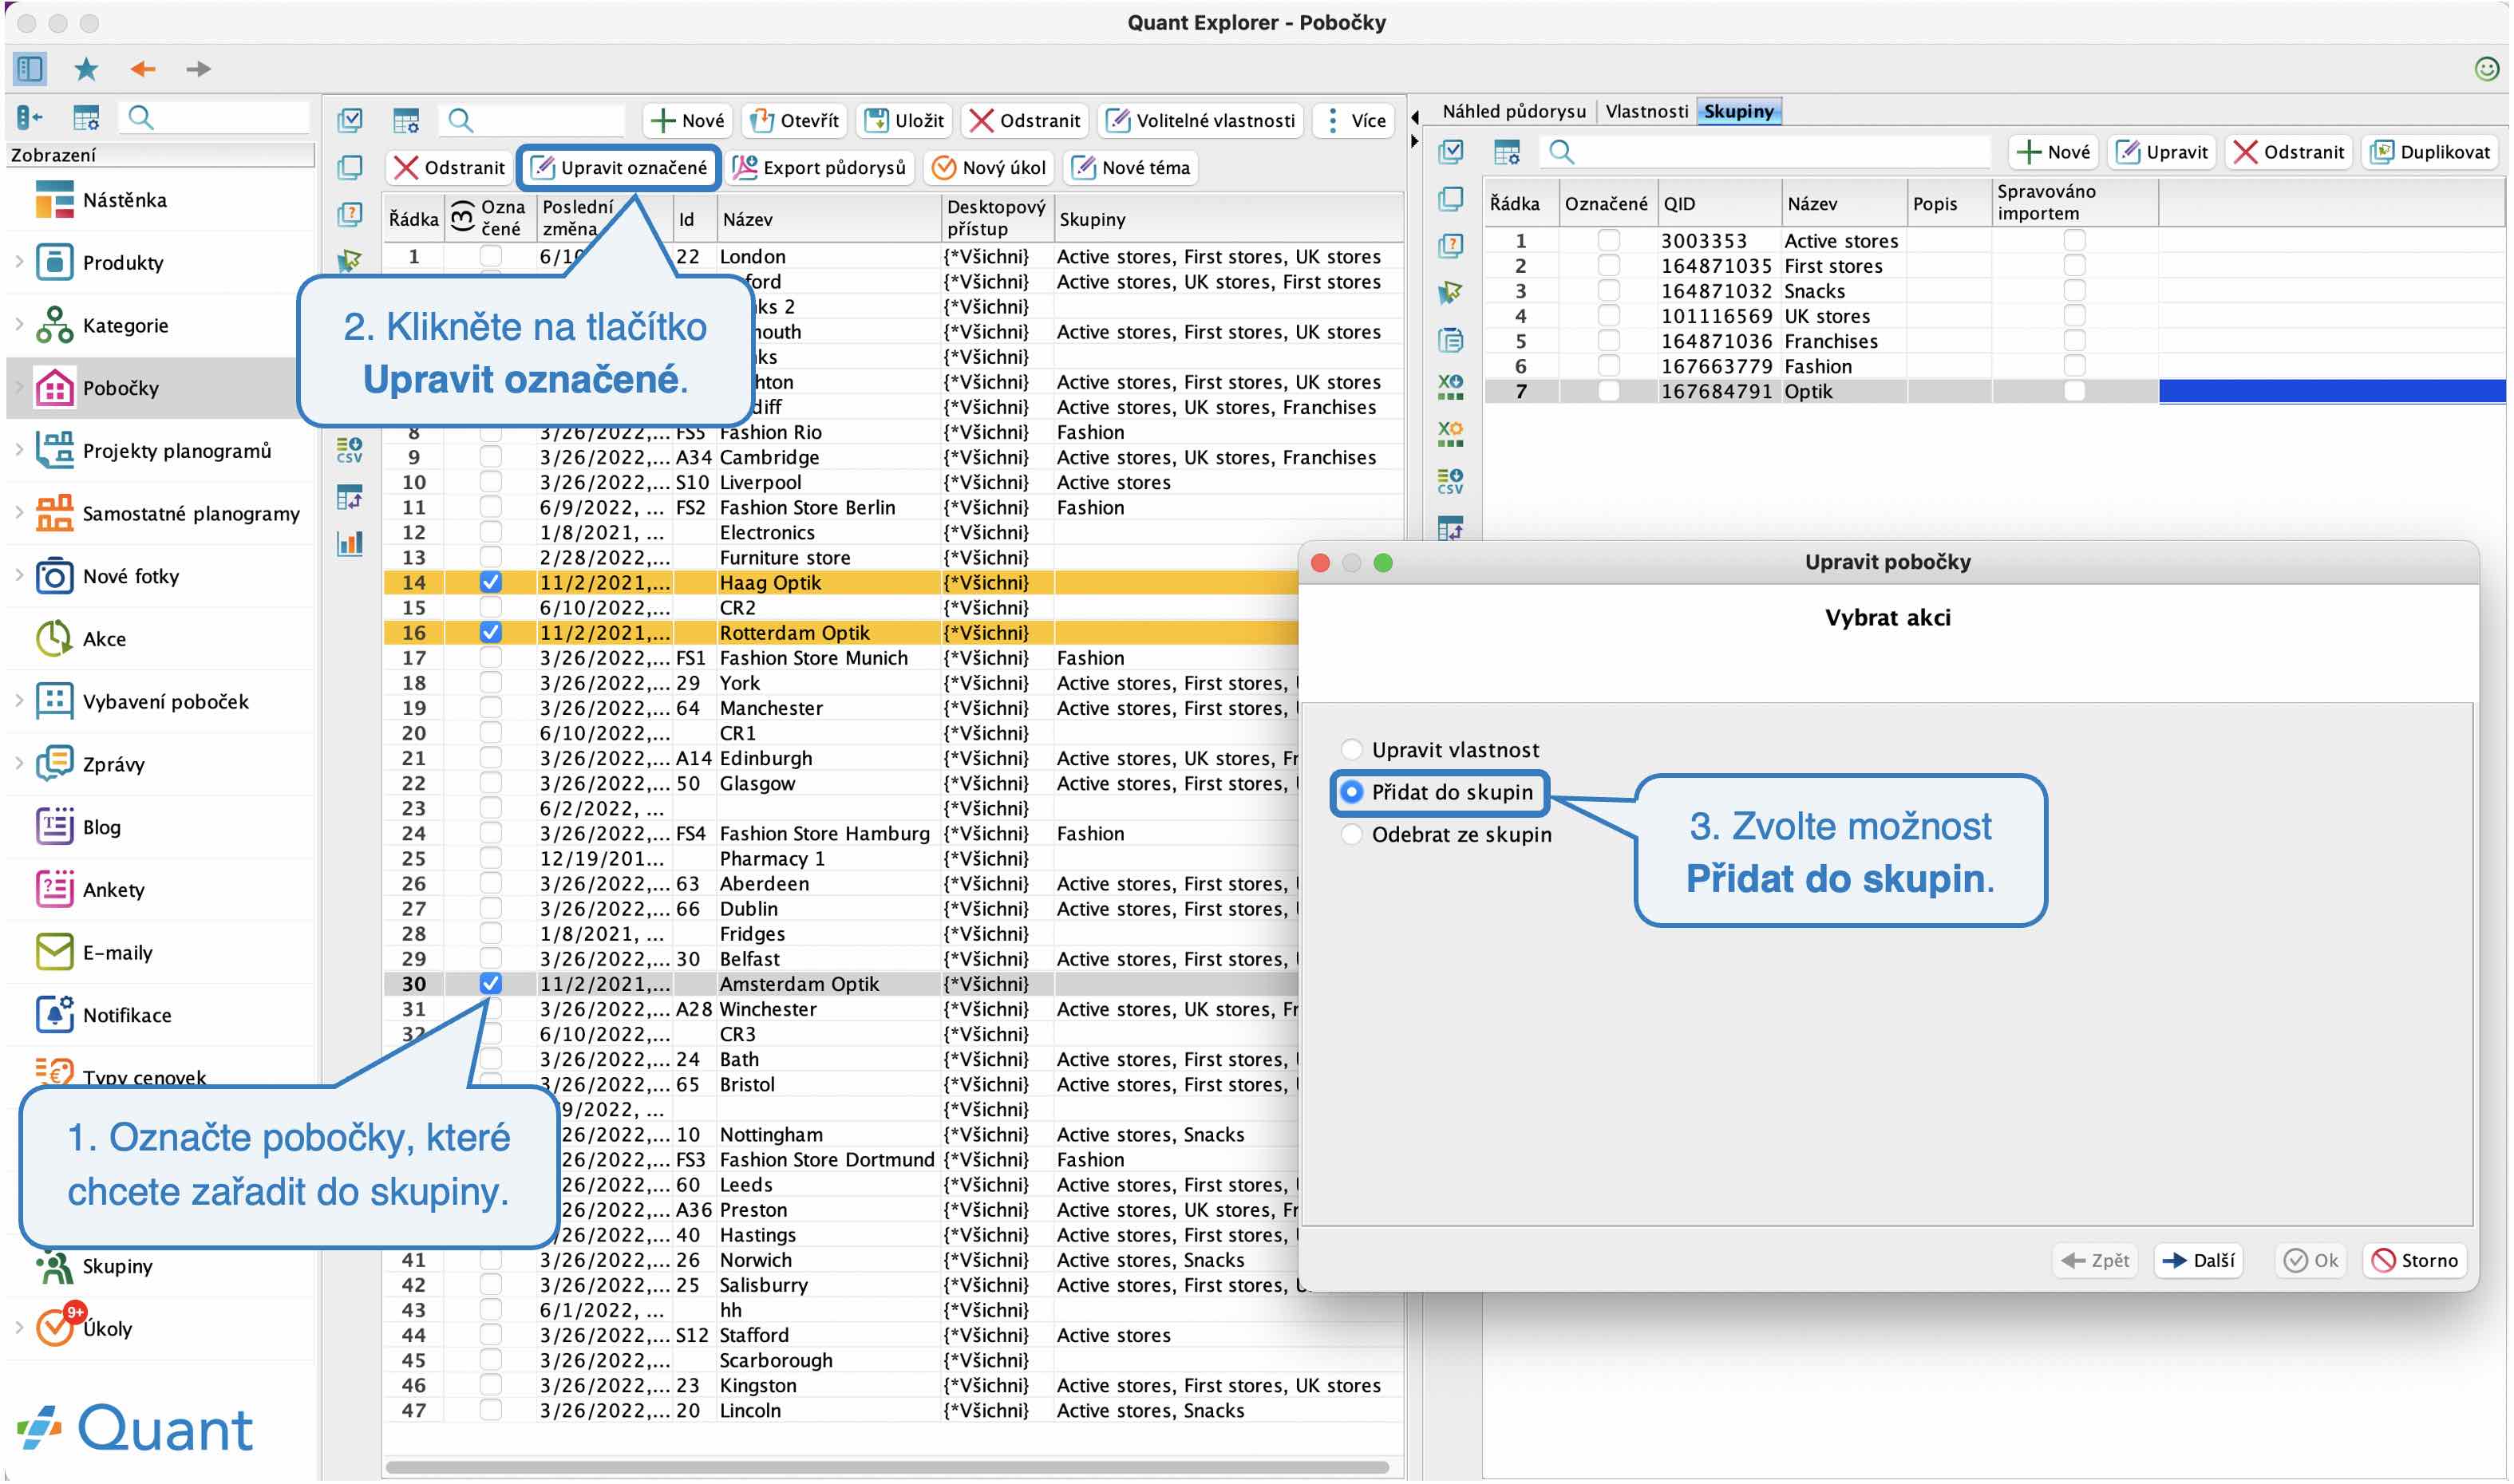
Task: Click CSV export icon in stores toolbar
Action: click(349, 451)
